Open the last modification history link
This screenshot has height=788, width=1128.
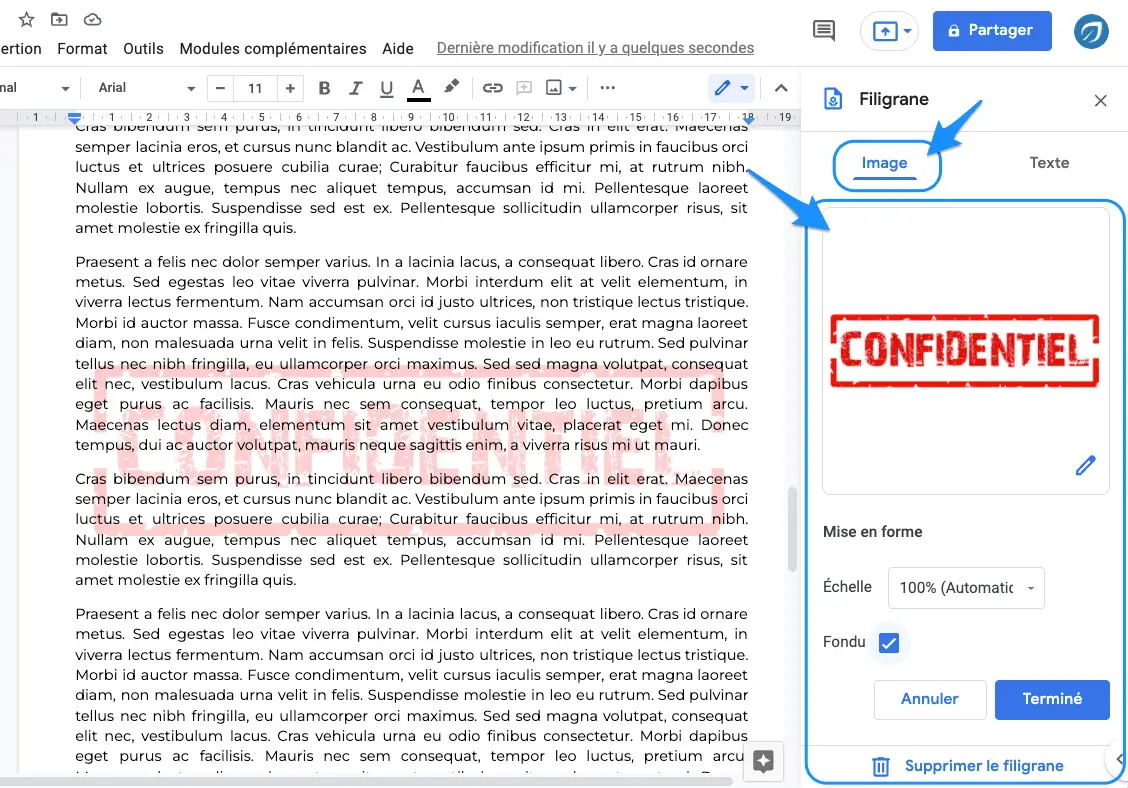(x=595, y=48)
